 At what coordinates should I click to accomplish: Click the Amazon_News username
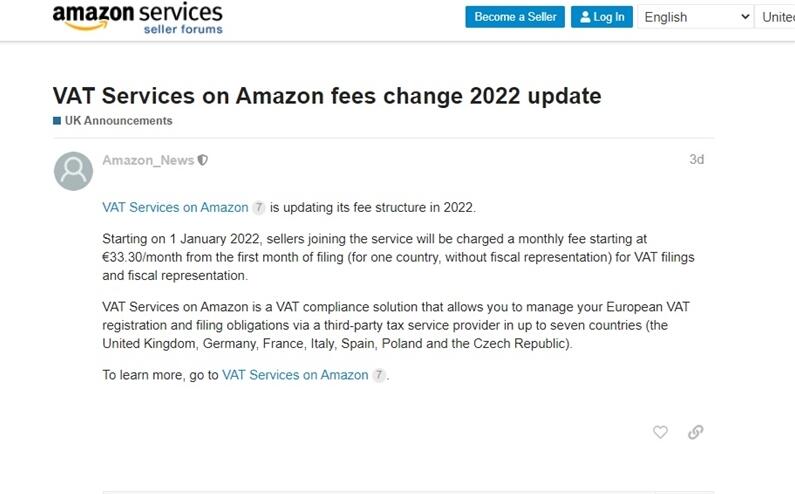(x=148, y=160)
